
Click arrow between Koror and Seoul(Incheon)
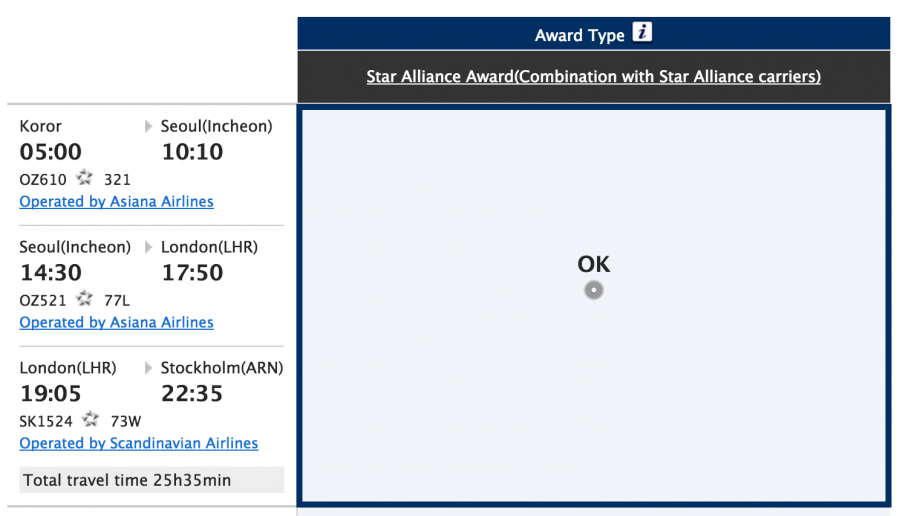click(149, 126)
